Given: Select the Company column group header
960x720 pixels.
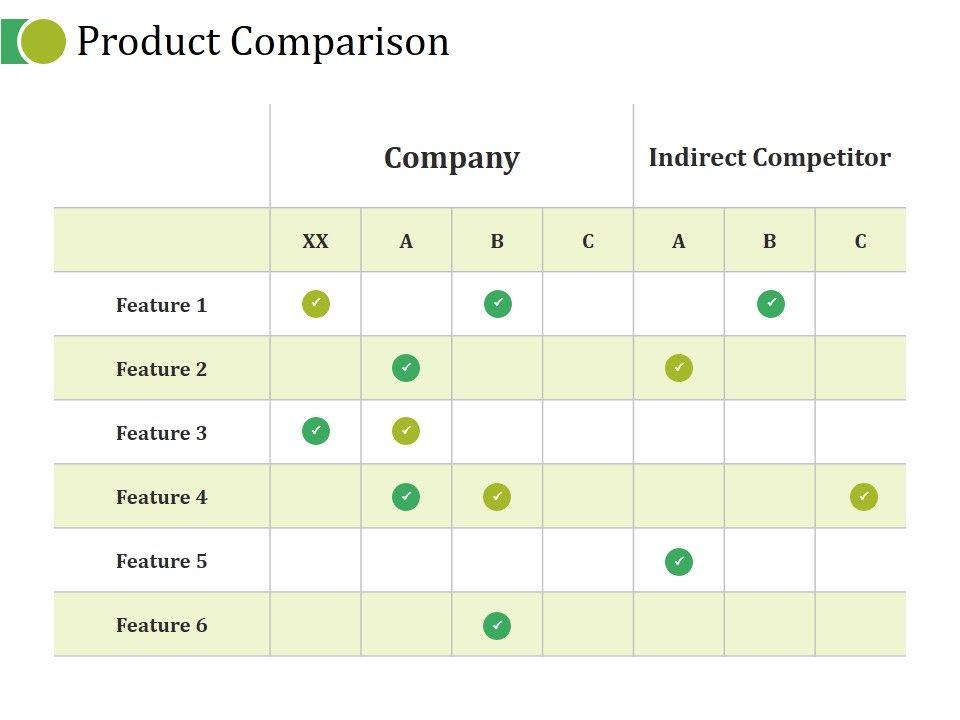Looking at the screenshot, I should (x=452, y=158).
